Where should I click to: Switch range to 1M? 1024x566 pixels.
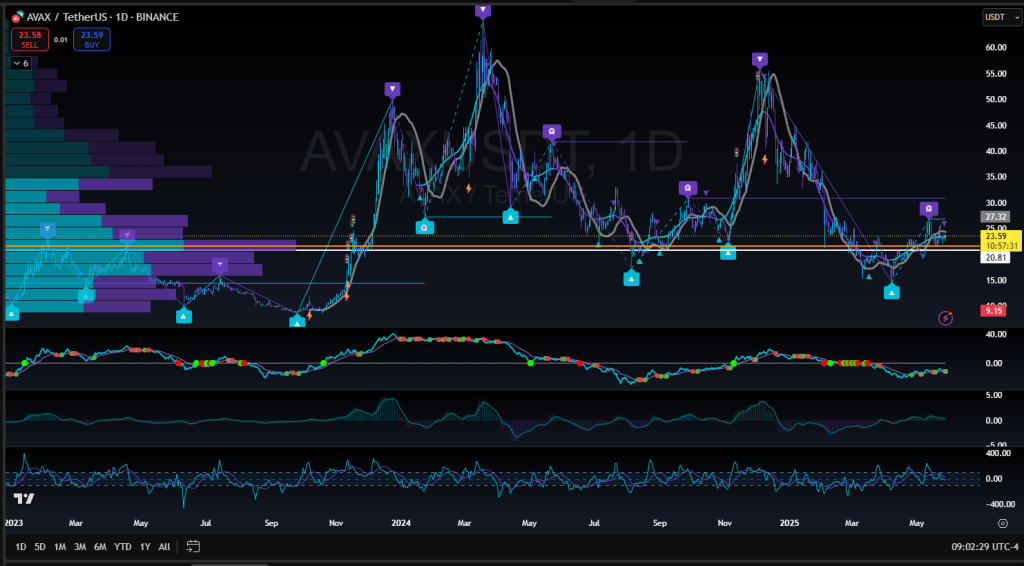[x=59, y=546]
